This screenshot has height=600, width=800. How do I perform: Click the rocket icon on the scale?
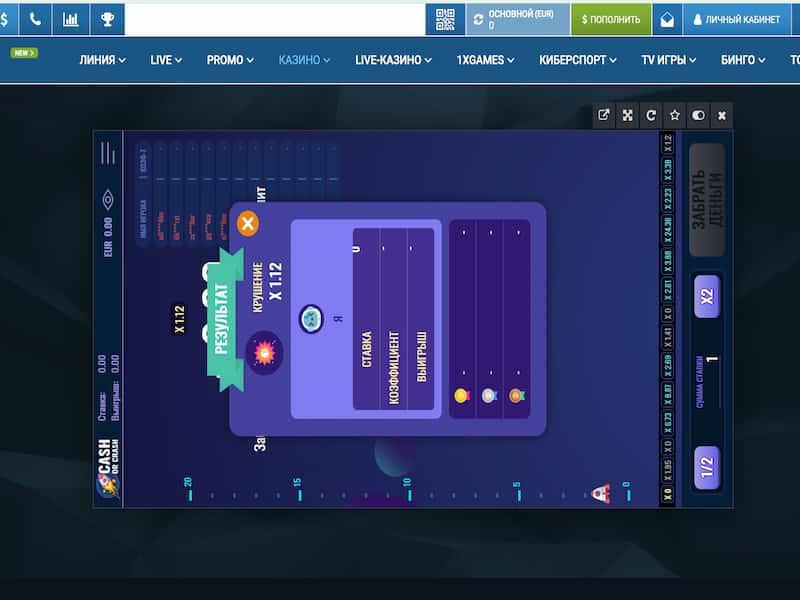601,493
